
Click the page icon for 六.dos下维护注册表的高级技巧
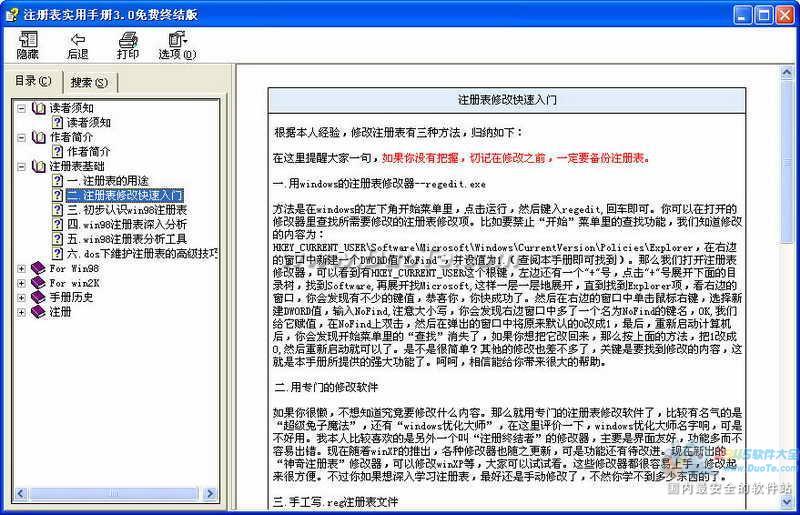(58, 253)
